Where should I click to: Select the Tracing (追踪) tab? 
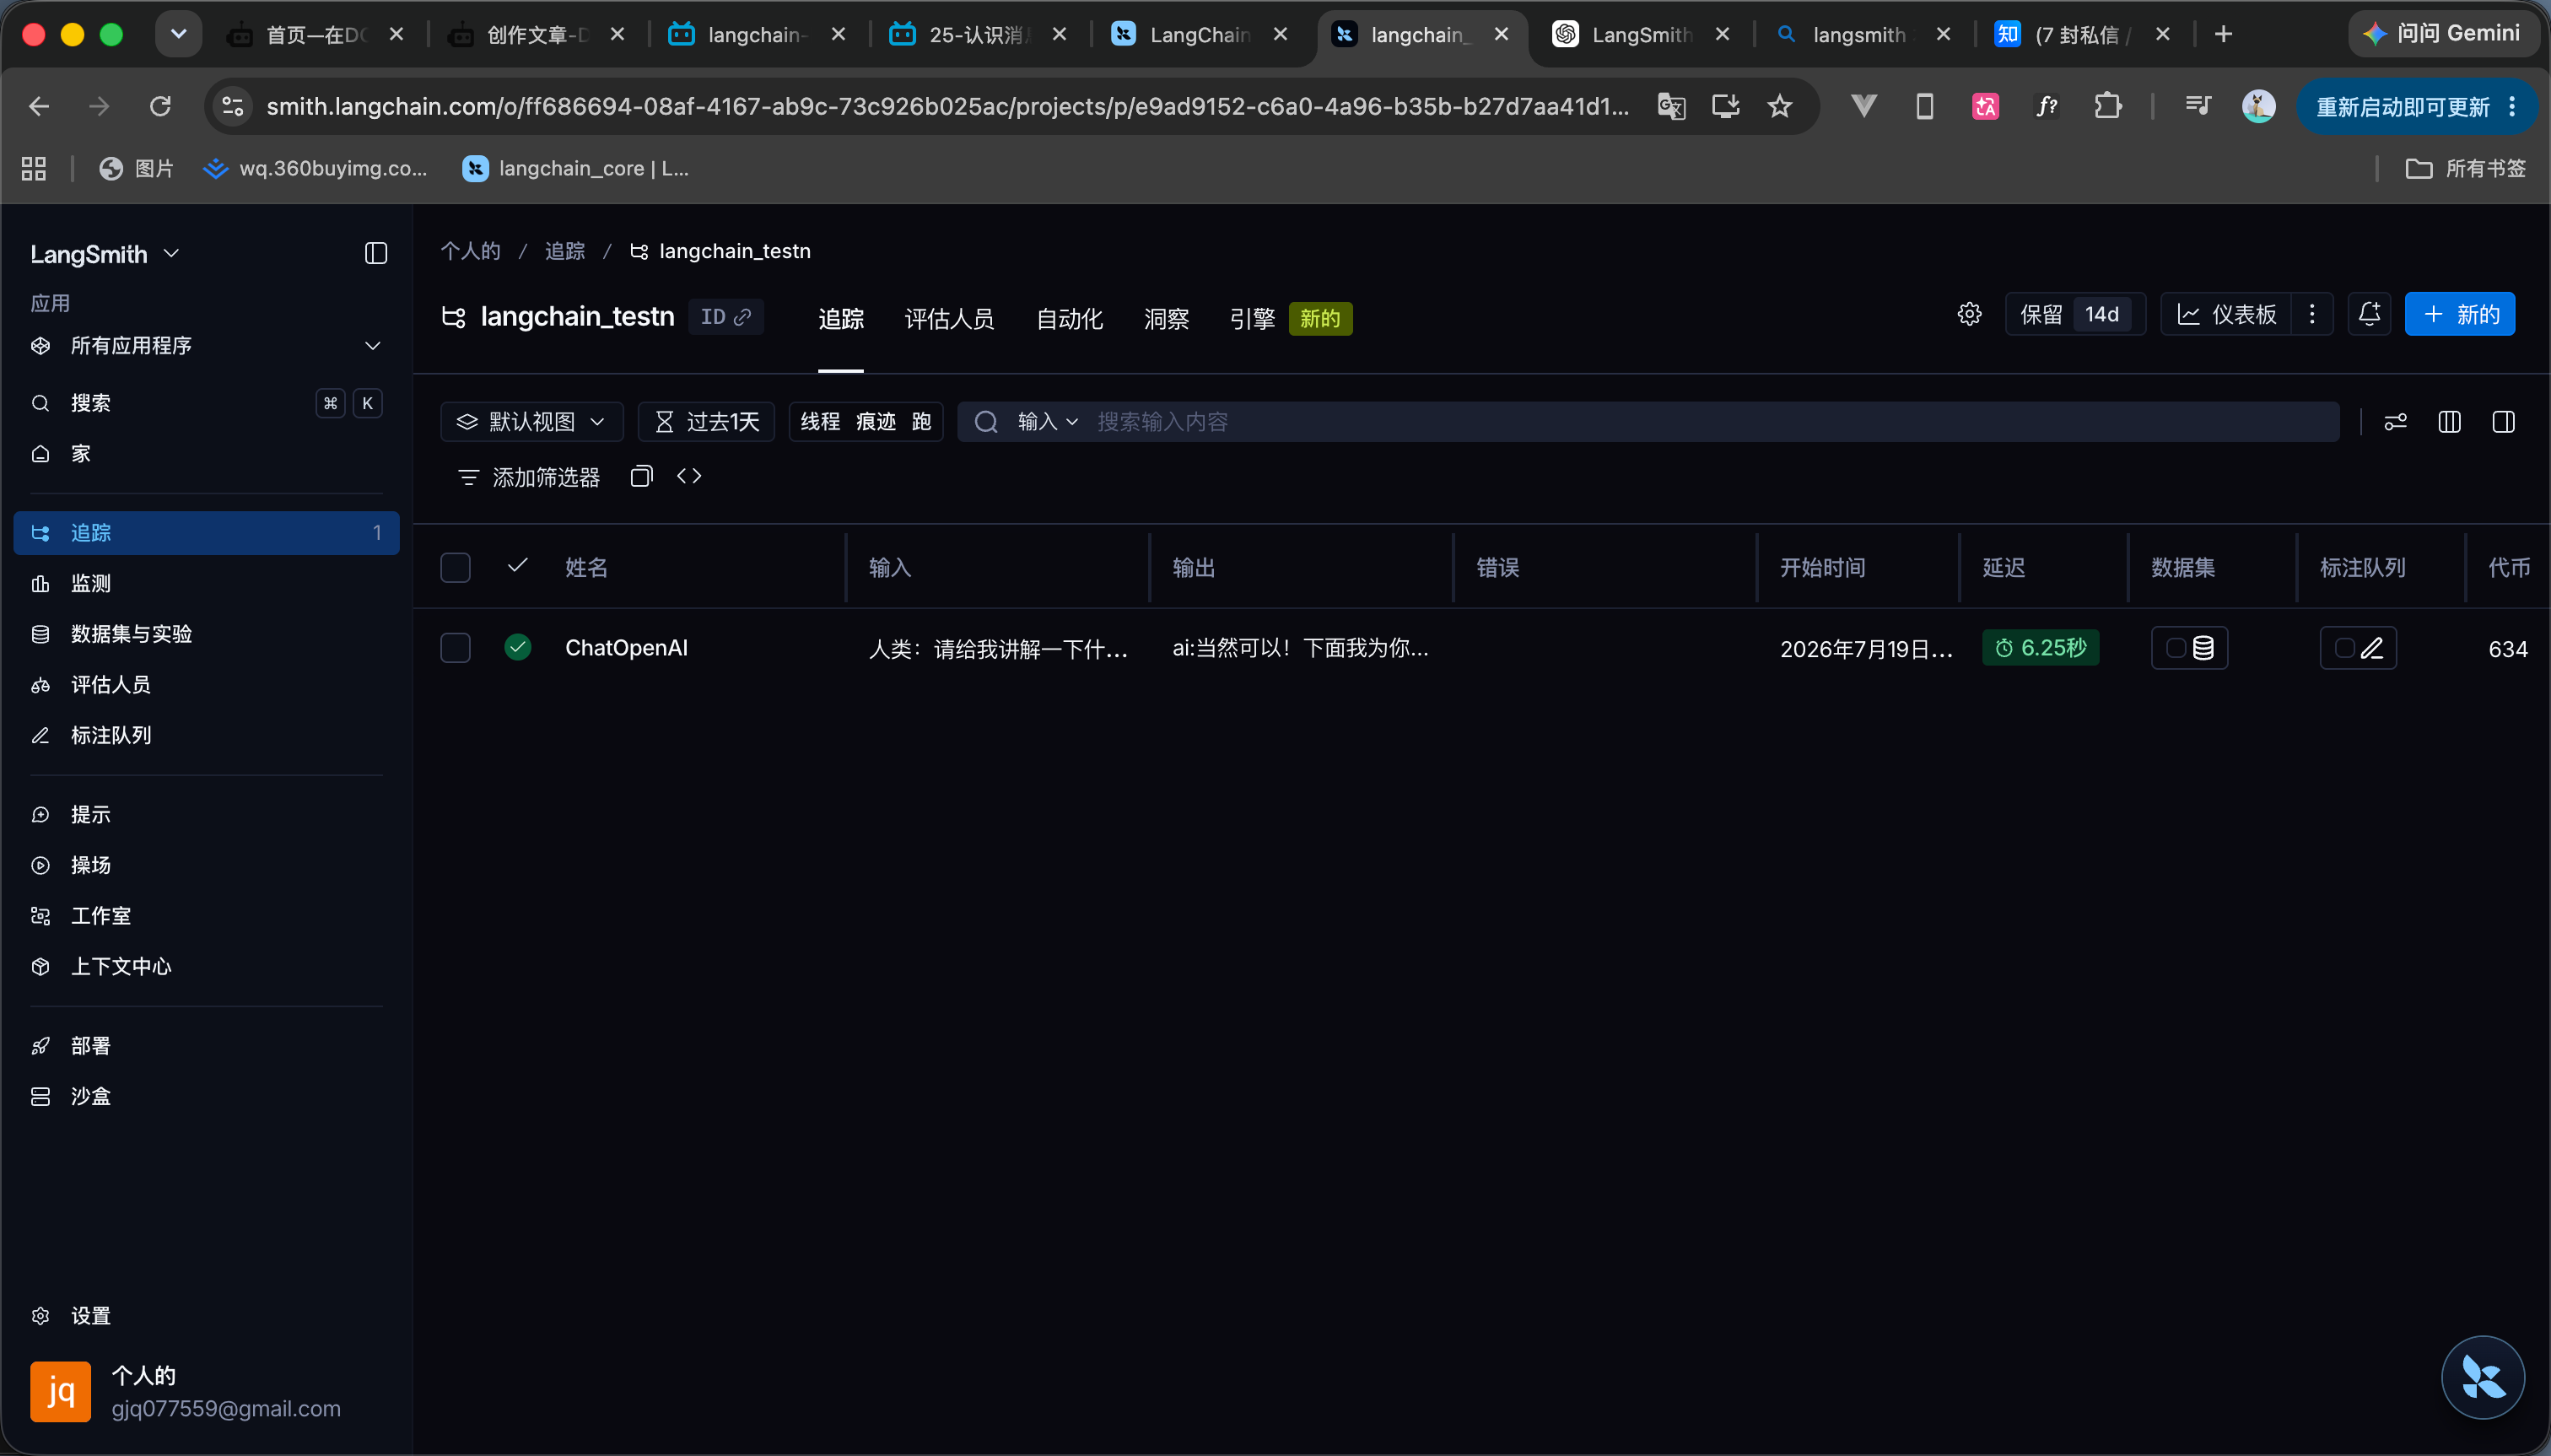tap(841, 319)
